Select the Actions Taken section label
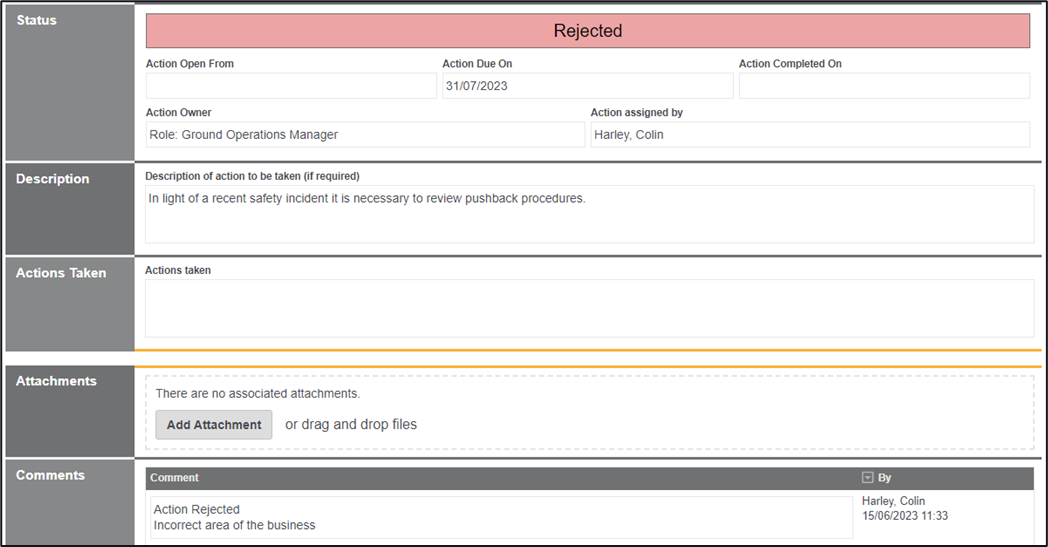Image resolution: width=1048 pixels, height=547 pixels. click(61, 273)
